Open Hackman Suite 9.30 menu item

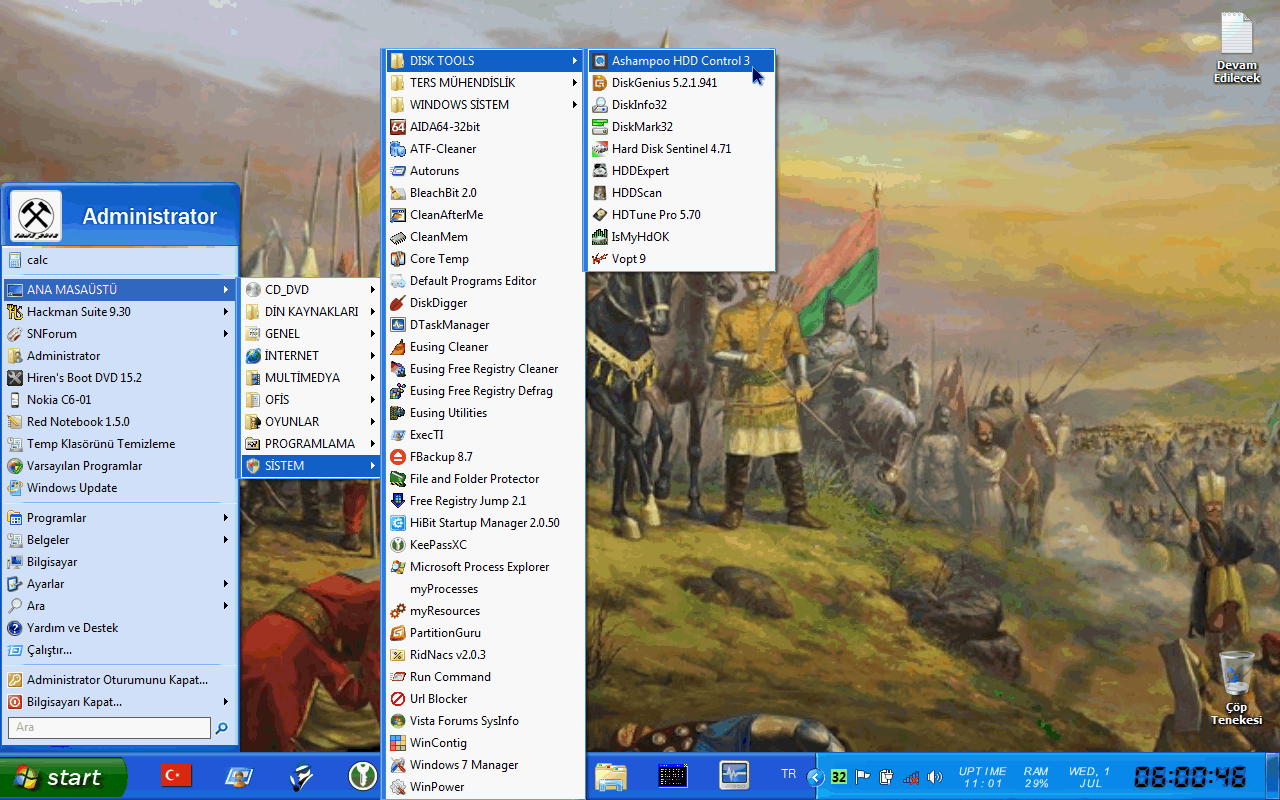pos(119,312)
